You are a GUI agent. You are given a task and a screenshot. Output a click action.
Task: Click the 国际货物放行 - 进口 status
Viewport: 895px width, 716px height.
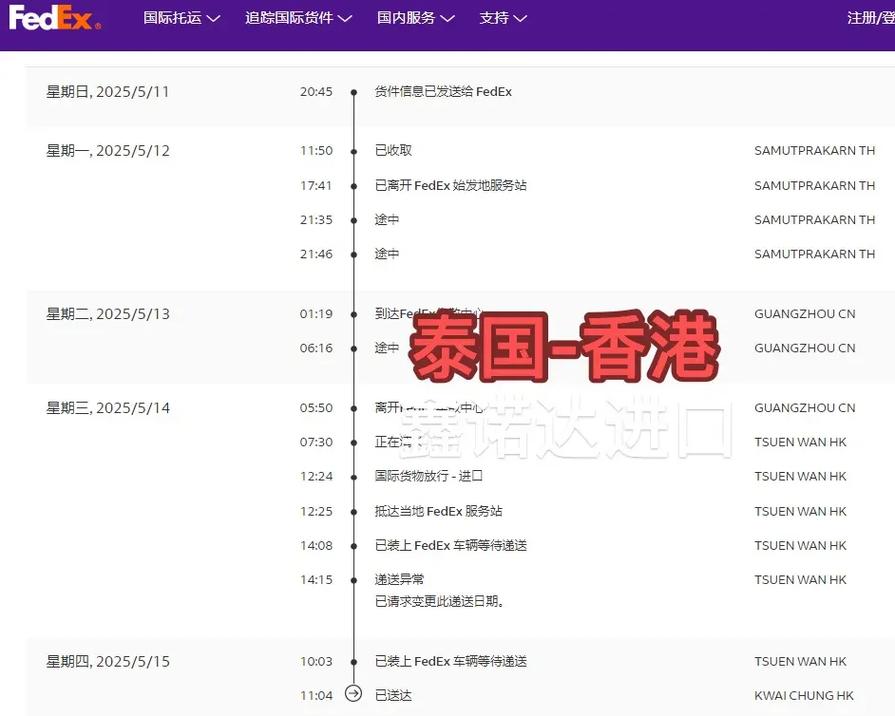coord(429,476)
